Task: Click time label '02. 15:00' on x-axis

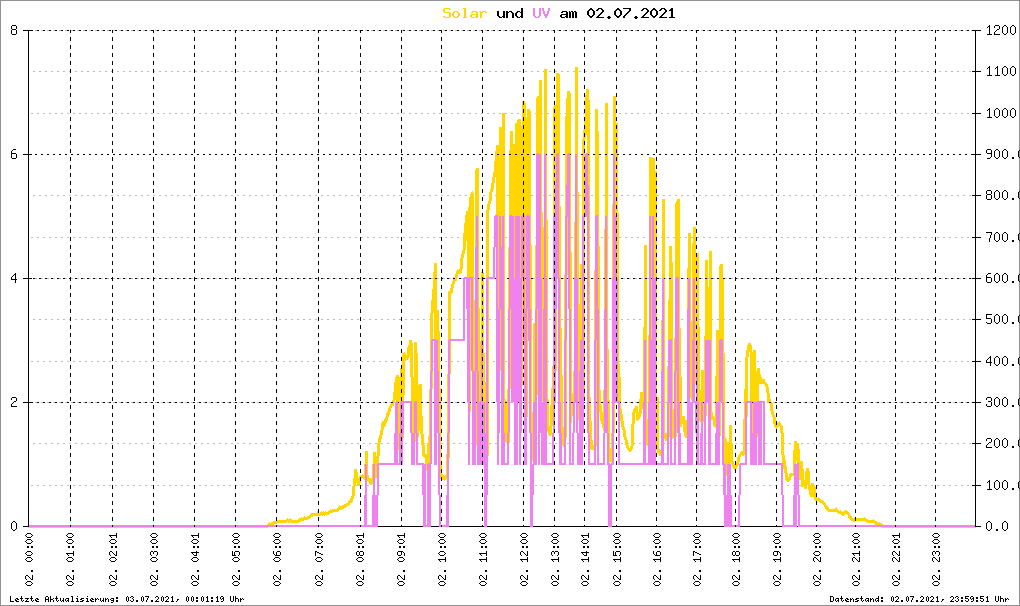Action: [617, 559]
